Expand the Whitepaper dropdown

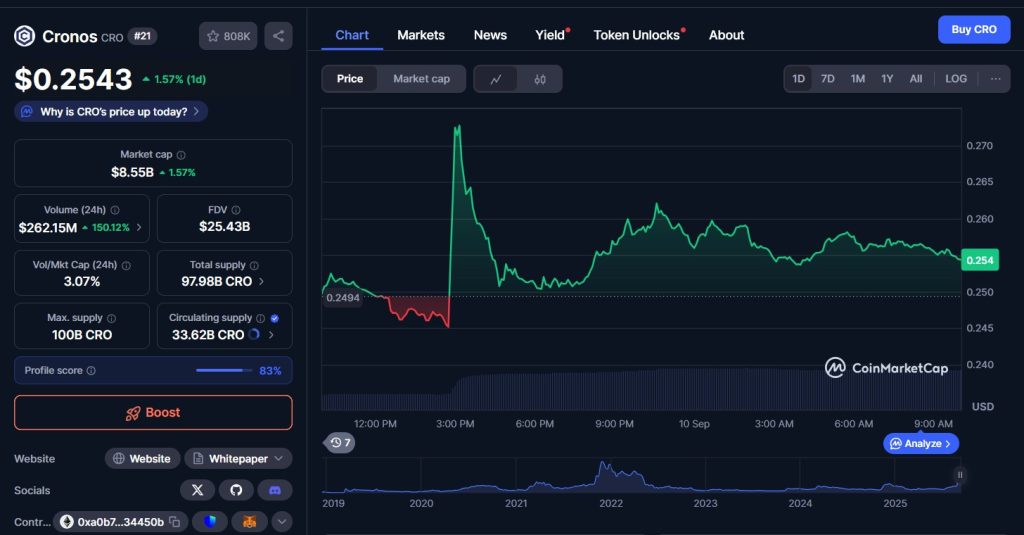click(x=278, y=459)
